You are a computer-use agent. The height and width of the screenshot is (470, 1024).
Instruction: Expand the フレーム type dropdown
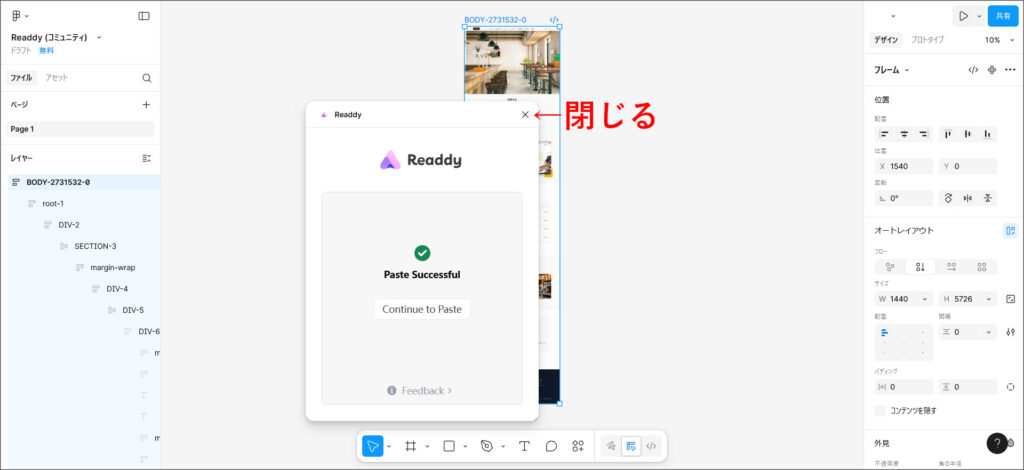892,70
